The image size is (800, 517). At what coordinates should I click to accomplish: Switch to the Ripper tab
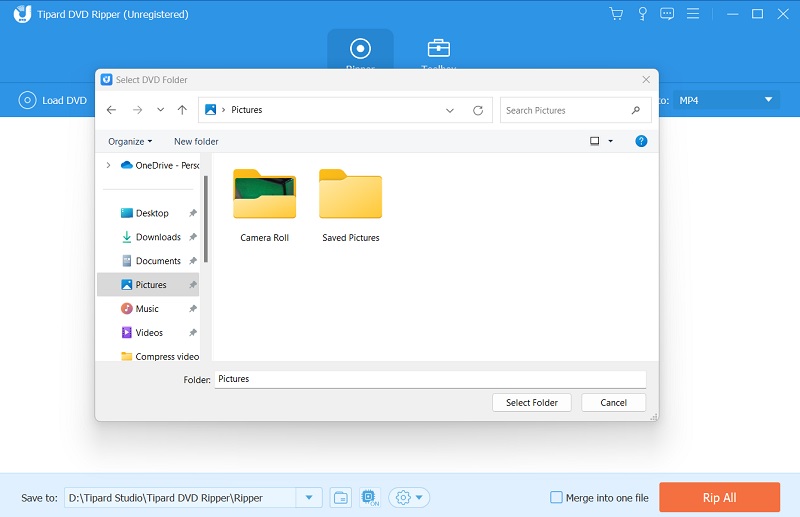click(x=360, y=50)
